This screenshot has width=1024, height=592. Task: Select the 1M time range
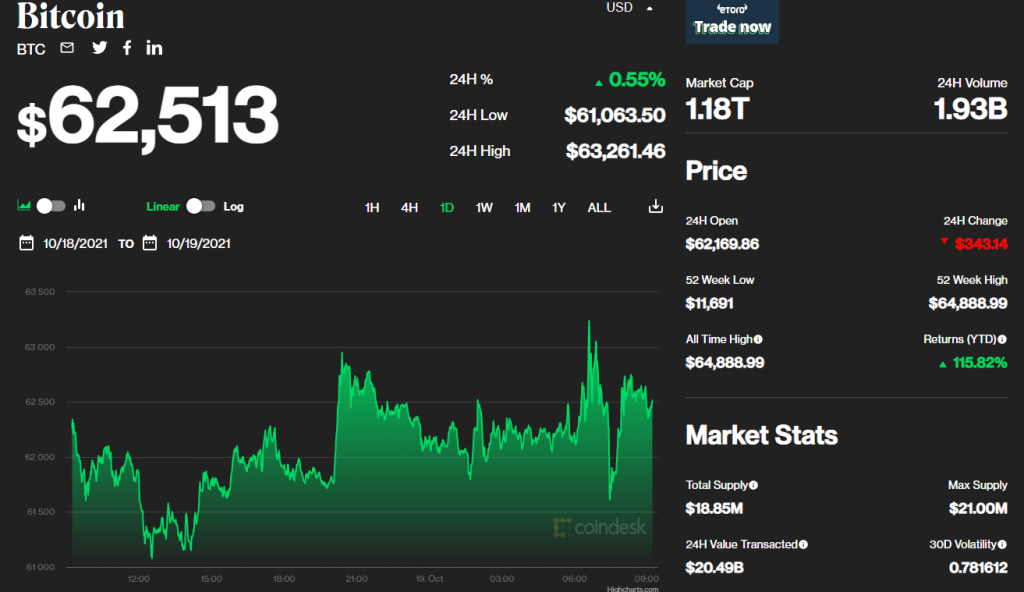coord(522,208)
